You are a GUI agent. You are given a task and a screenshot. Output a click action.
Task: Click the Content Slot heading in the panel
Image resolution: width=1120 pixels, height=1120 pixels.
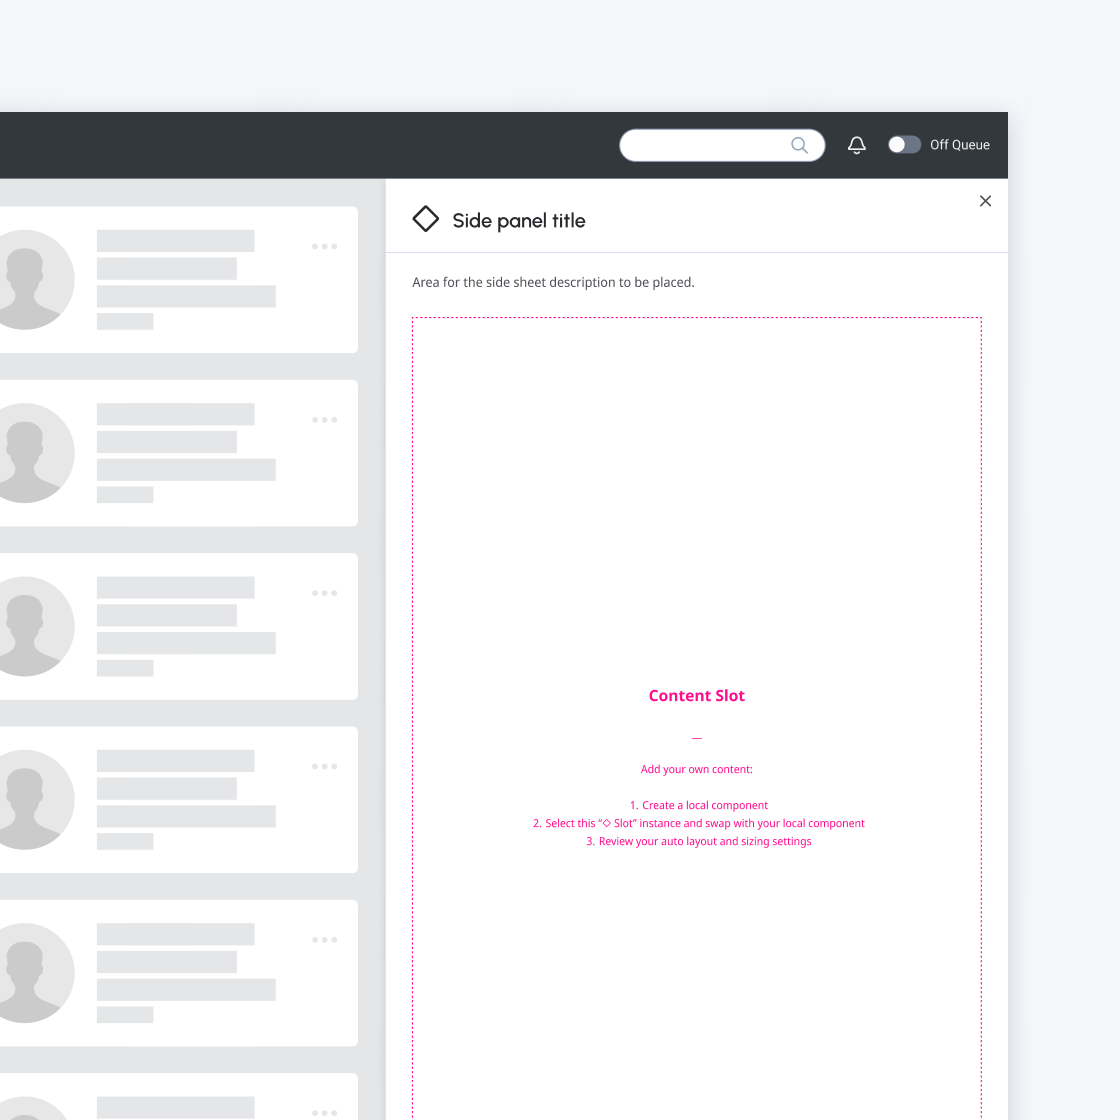point(696,696)
